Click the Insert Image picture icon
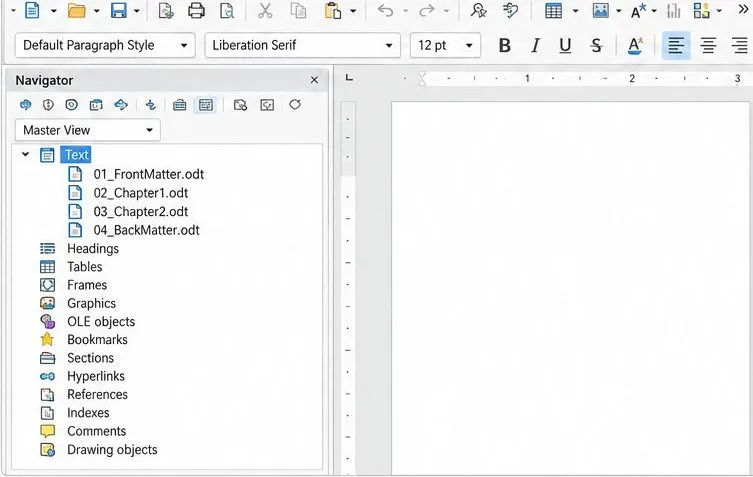The width and height of the screenshot is (753, 477). tap(600, 10)
